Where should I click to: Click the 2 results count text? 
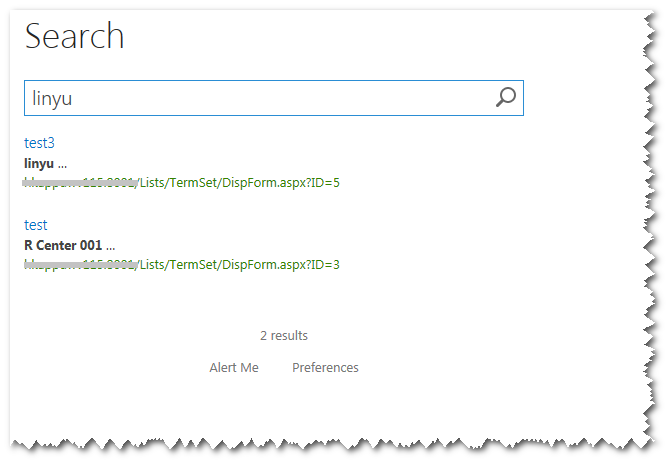pos(284,336)
